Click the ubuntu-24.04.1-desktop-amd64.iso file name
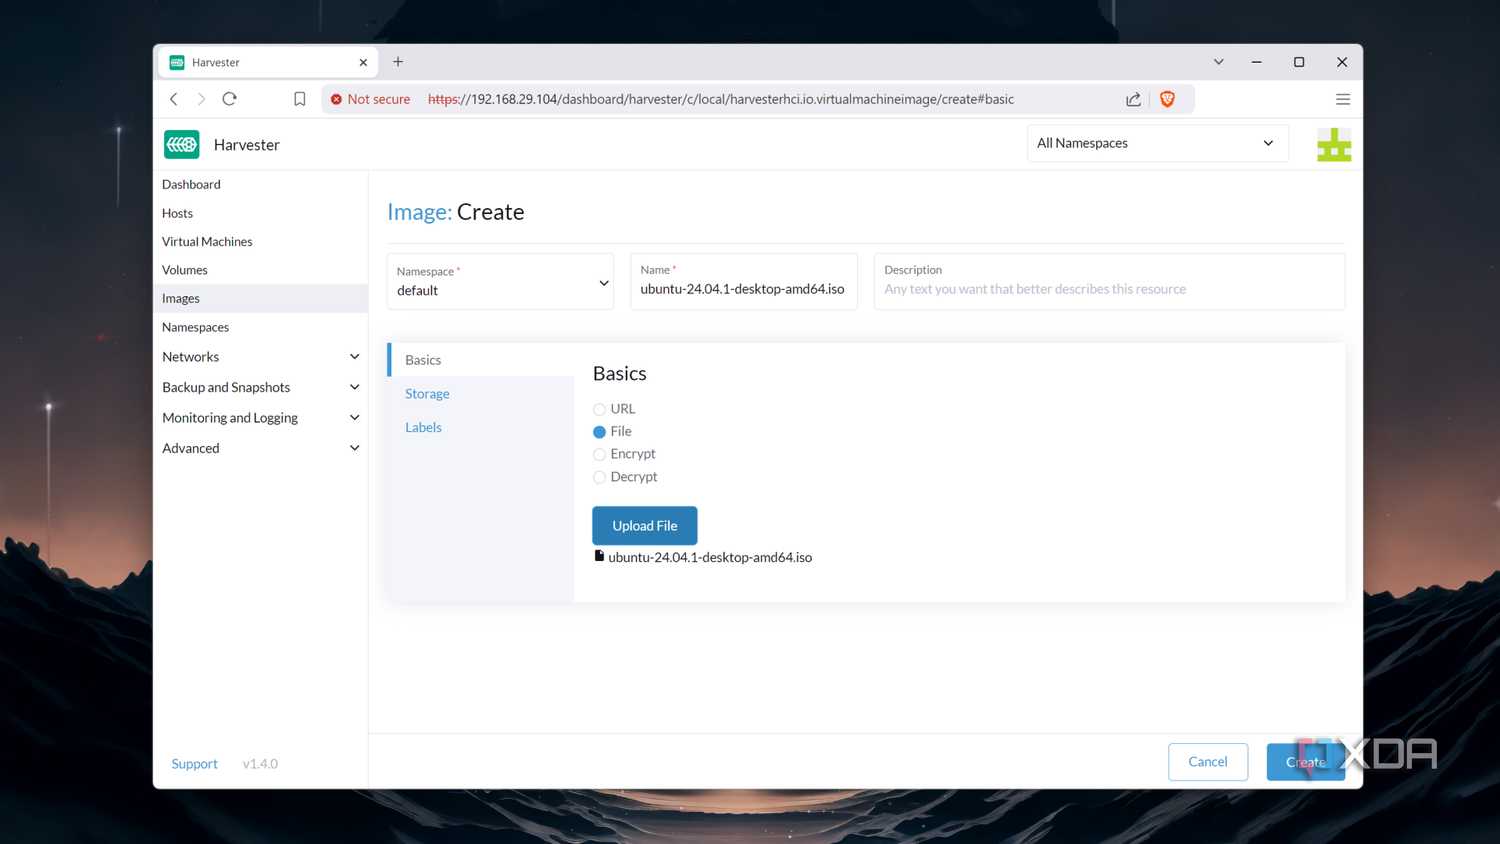The height and width of the screenshot is (844, 1500). [710, 557]
